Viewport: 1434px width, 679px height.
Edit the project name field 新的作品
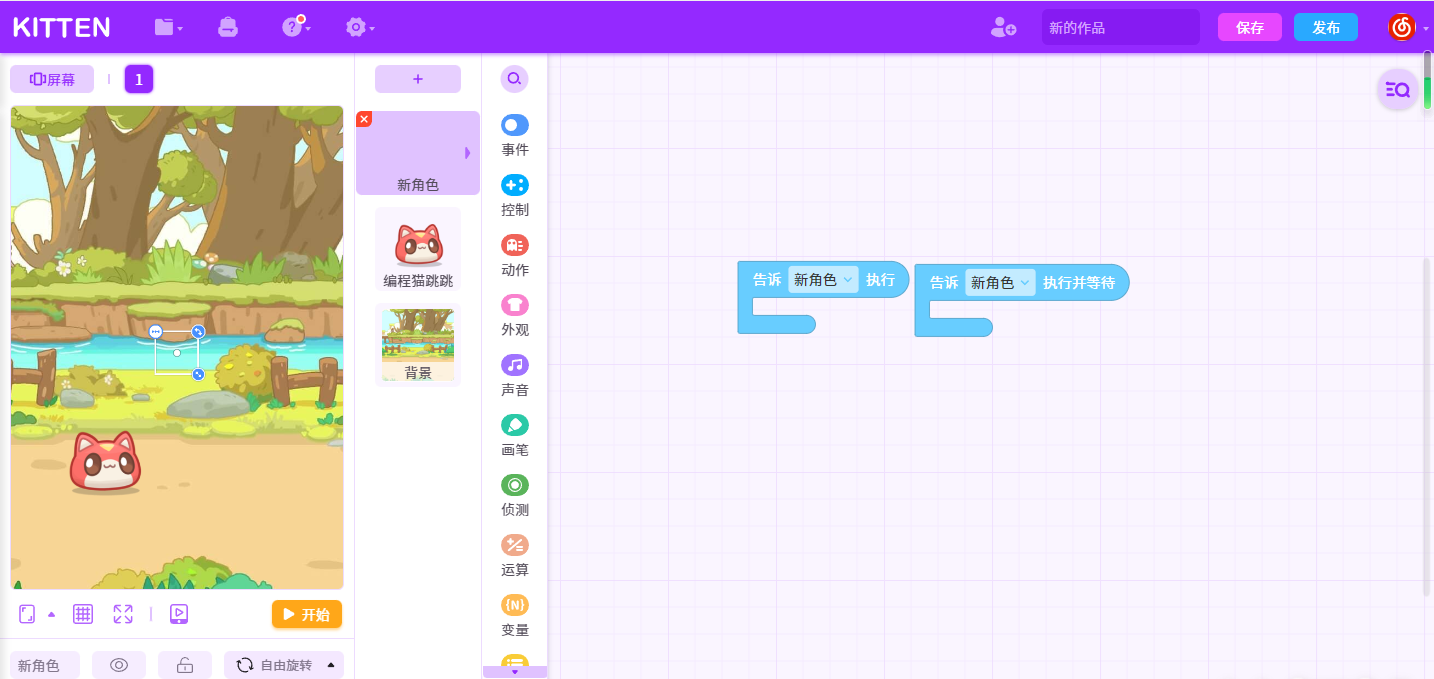click(x=1120, y=27)
